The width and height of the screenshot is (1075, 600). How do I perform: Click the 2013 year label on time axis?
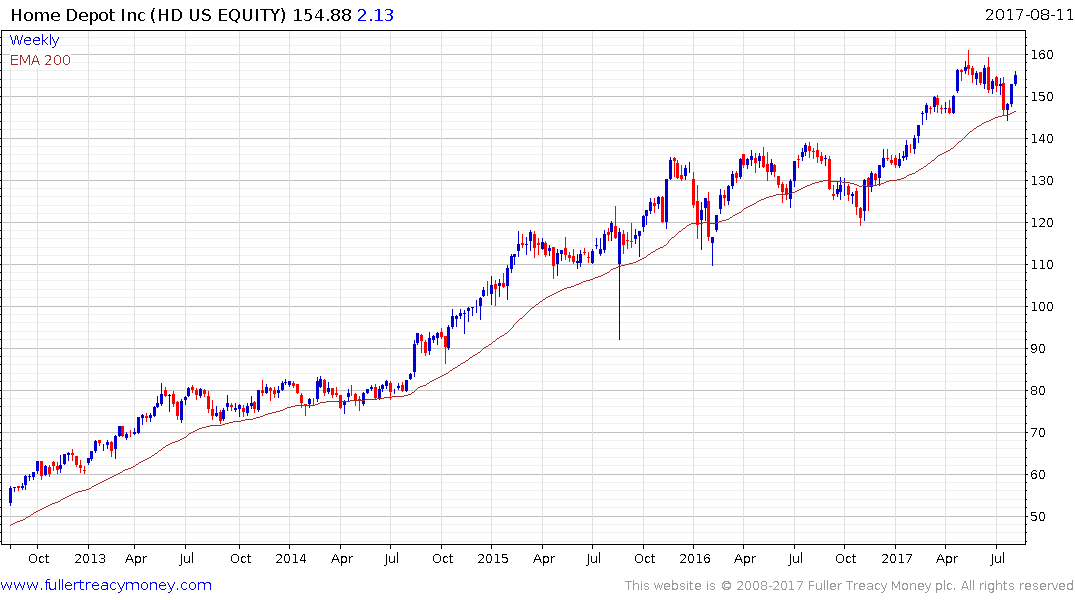90,558
